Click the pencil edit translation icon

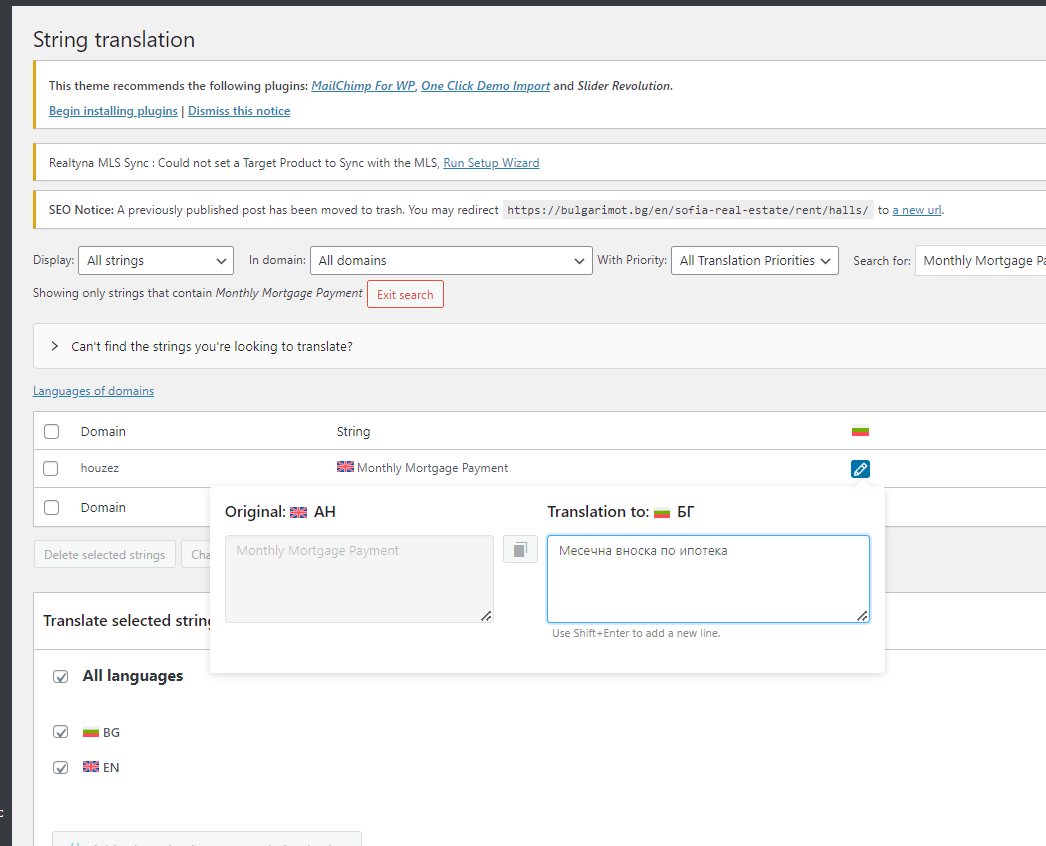[860, 468]
